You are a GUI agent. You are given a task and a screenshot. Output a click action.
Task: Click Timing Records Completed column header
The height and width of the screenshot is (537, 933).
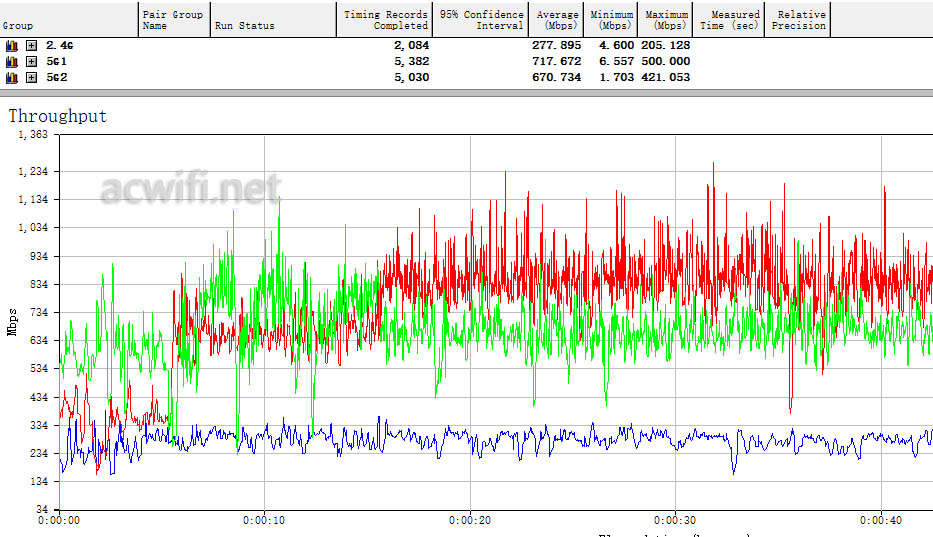pyautogui.click(x=385, y=20)
